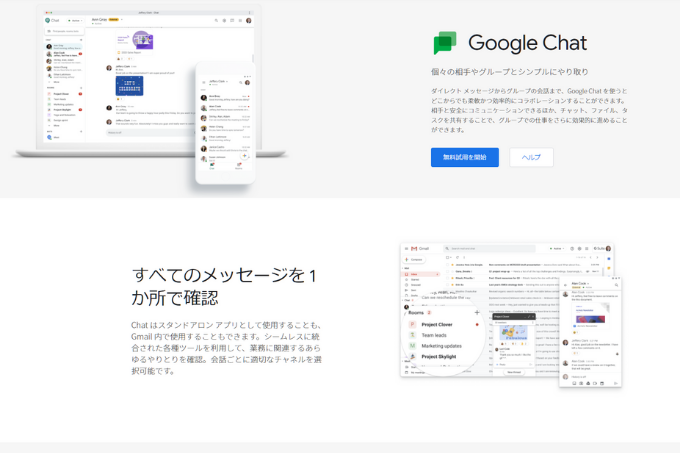Click the paragraph starting with ダイレクト メッセージ
The height and width of the screenshot is (453, 680).
[529, 110]
